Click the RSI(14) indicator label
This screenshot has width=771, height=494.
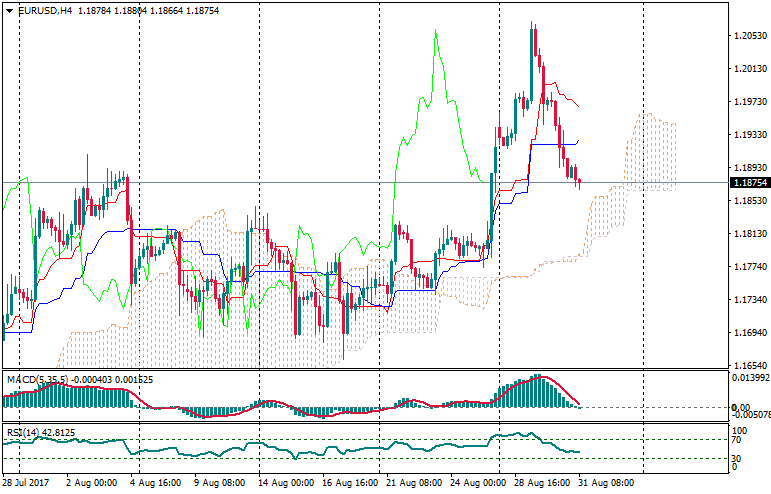pyautogui.click(x=22, y=432)
